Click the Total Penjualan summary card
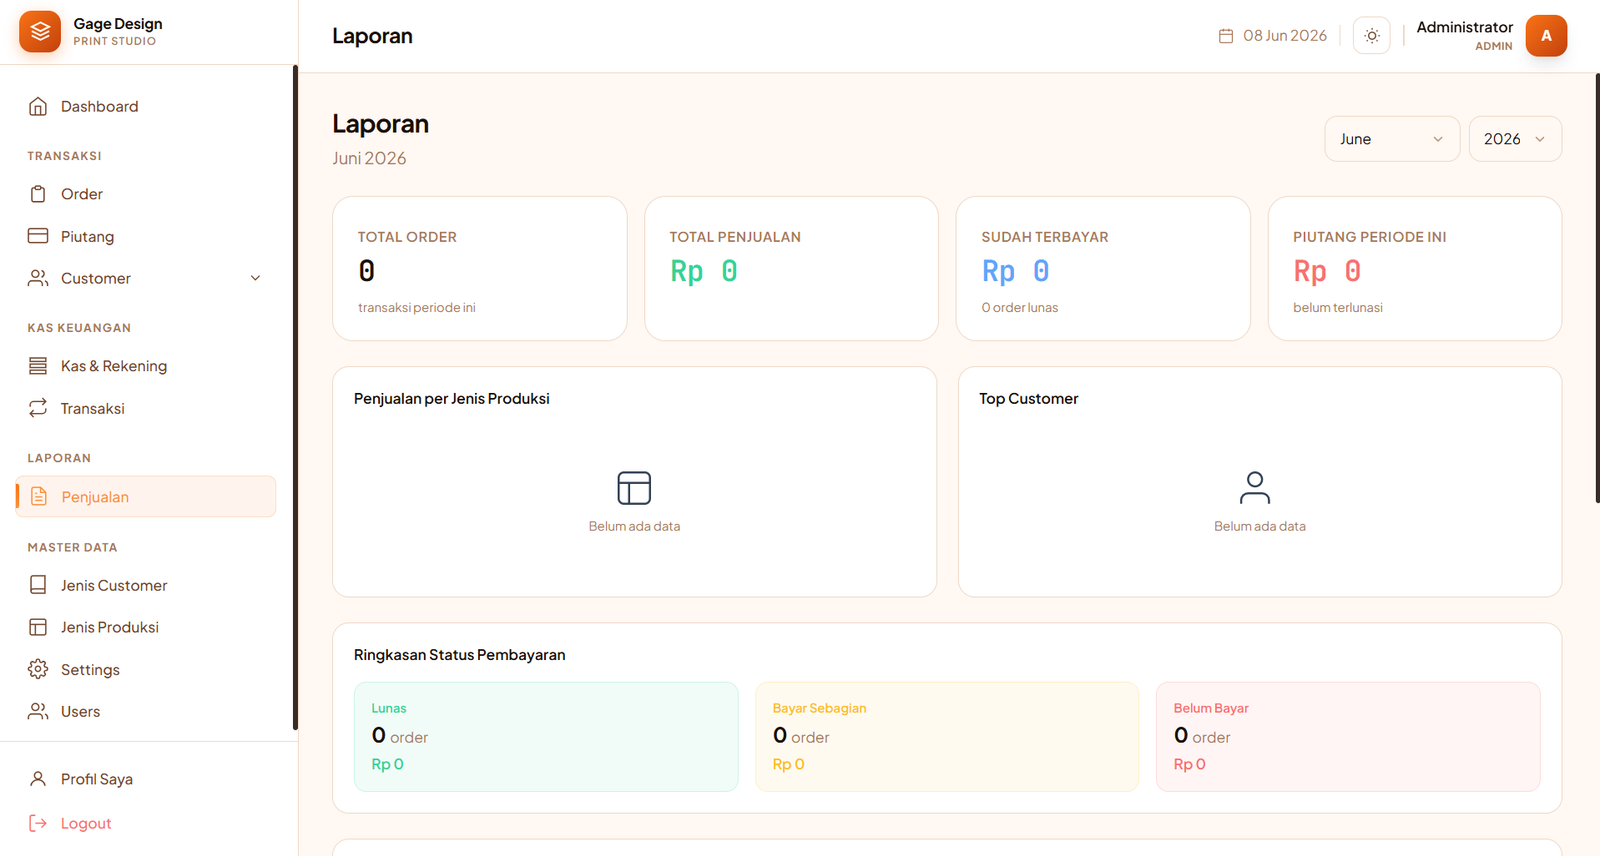The height and width of the screenshot is (856, 1600). pyautogui.click(x=791, y=268)
